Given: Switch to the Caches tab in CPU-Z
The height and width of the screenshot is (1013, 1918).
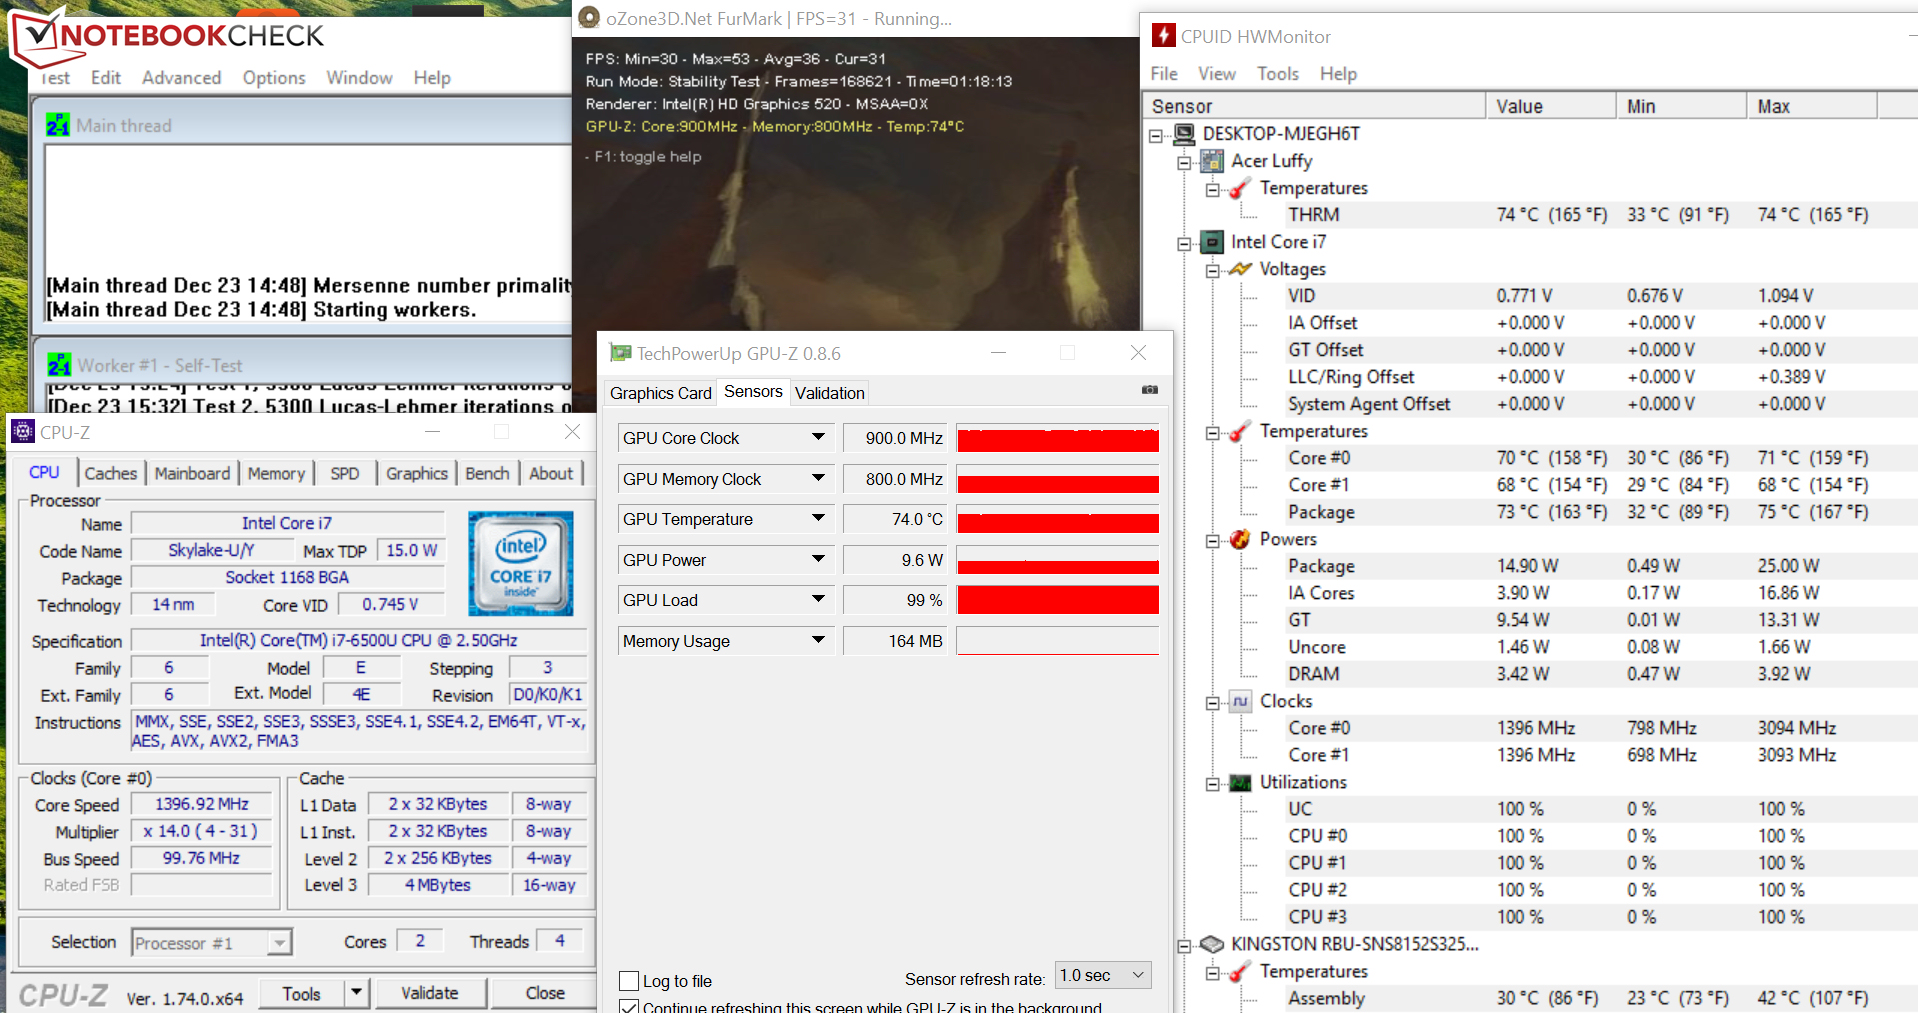Looking at the screenshot, I should tap(110, 473).
